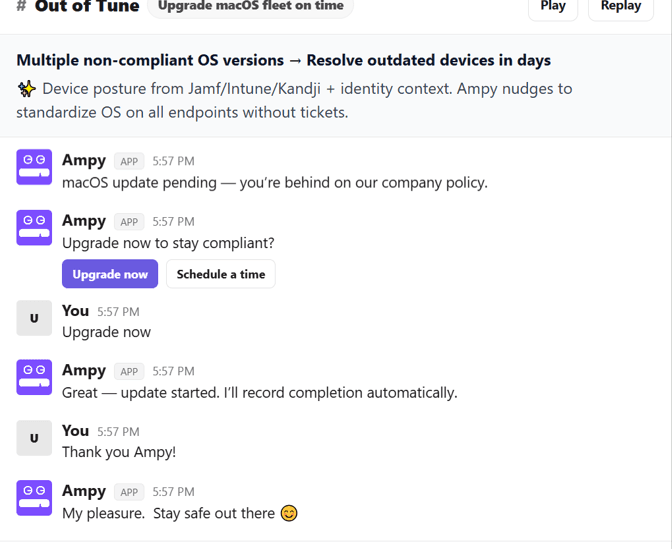This screenshot has width=672, height=549.
Task: Click the "You" sender name above "Upgrade now"
Action: 75,310
